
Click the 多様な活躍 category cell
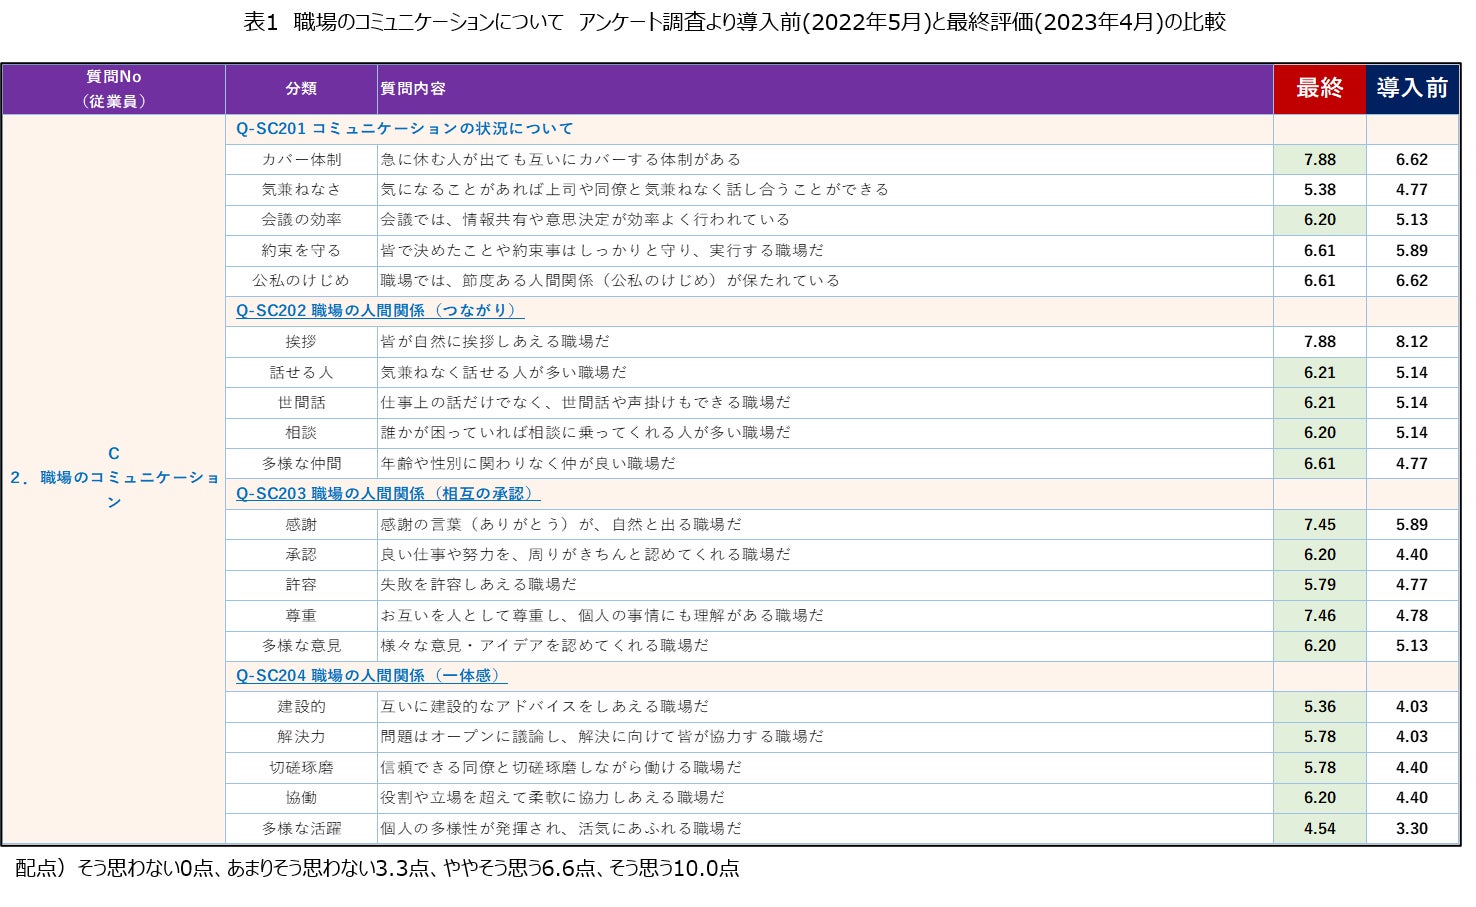[x=301, y=829]
